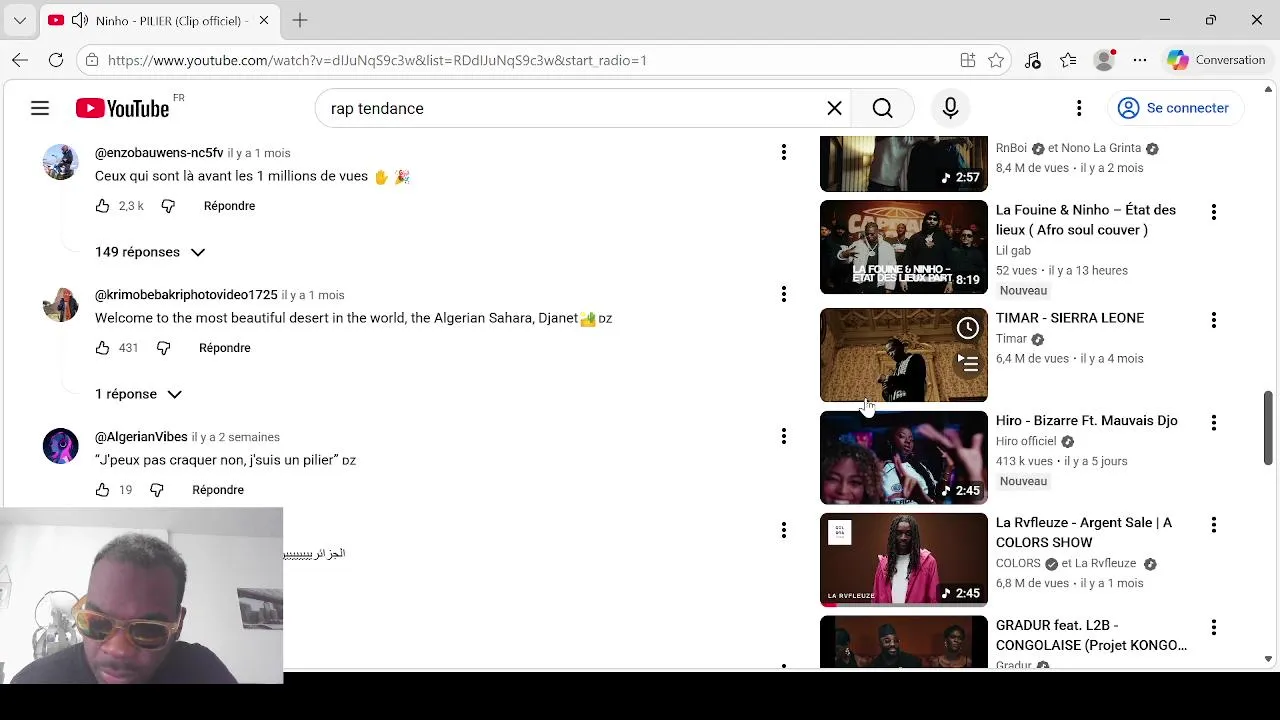Open Timar channel name link

click(x=1012, y=339)
